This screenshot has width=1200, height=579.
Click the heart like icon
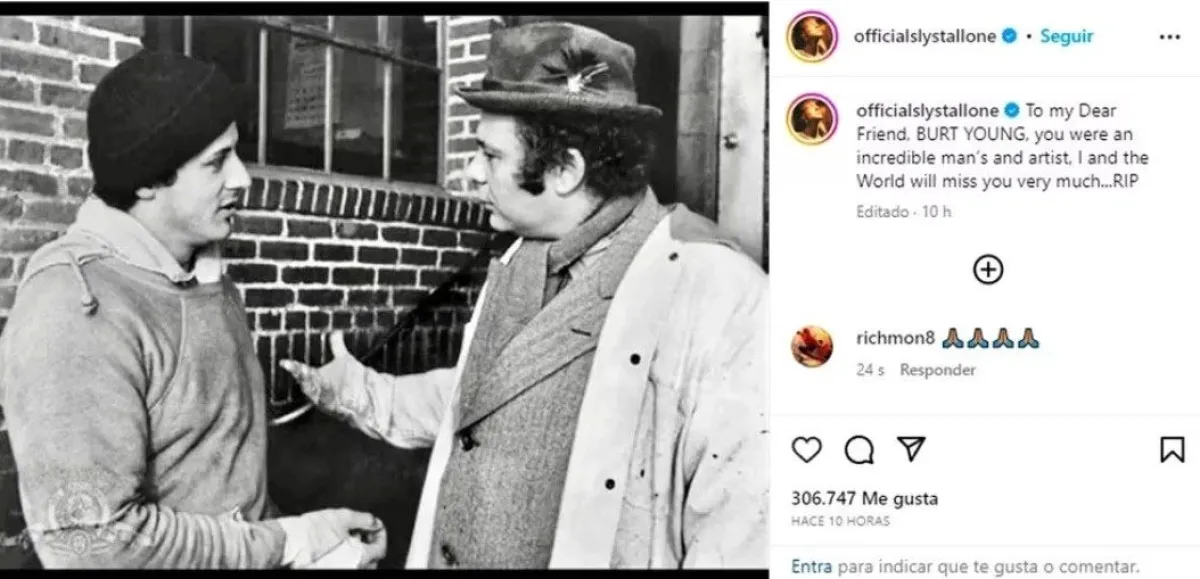click(x=806, y=450)
